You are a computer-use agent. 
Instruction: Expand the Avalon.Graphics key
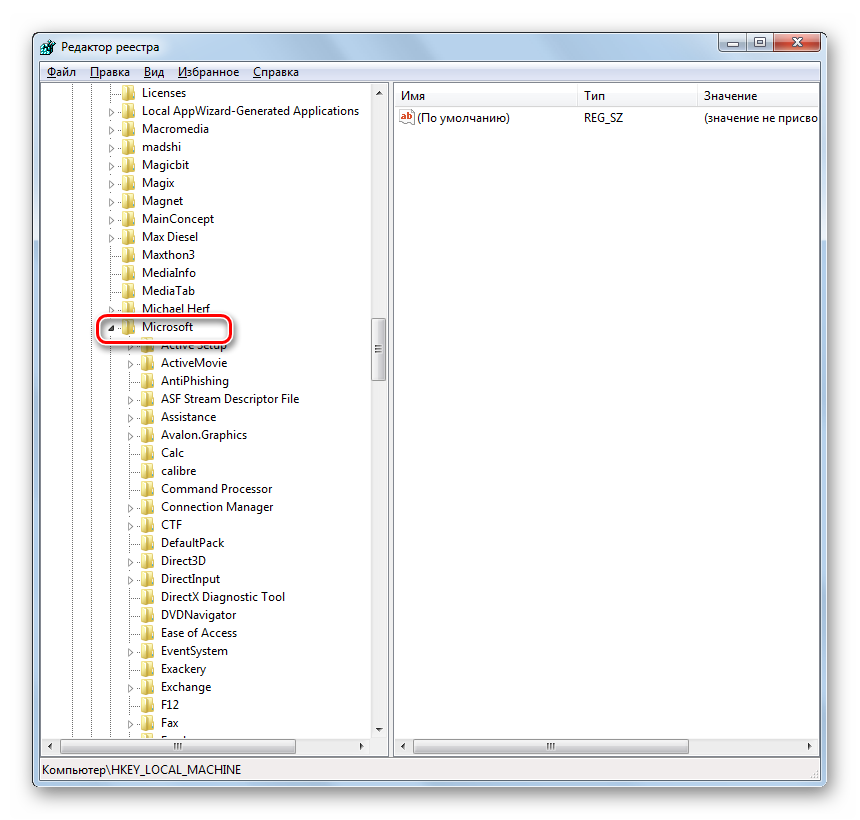pos(131,436)
